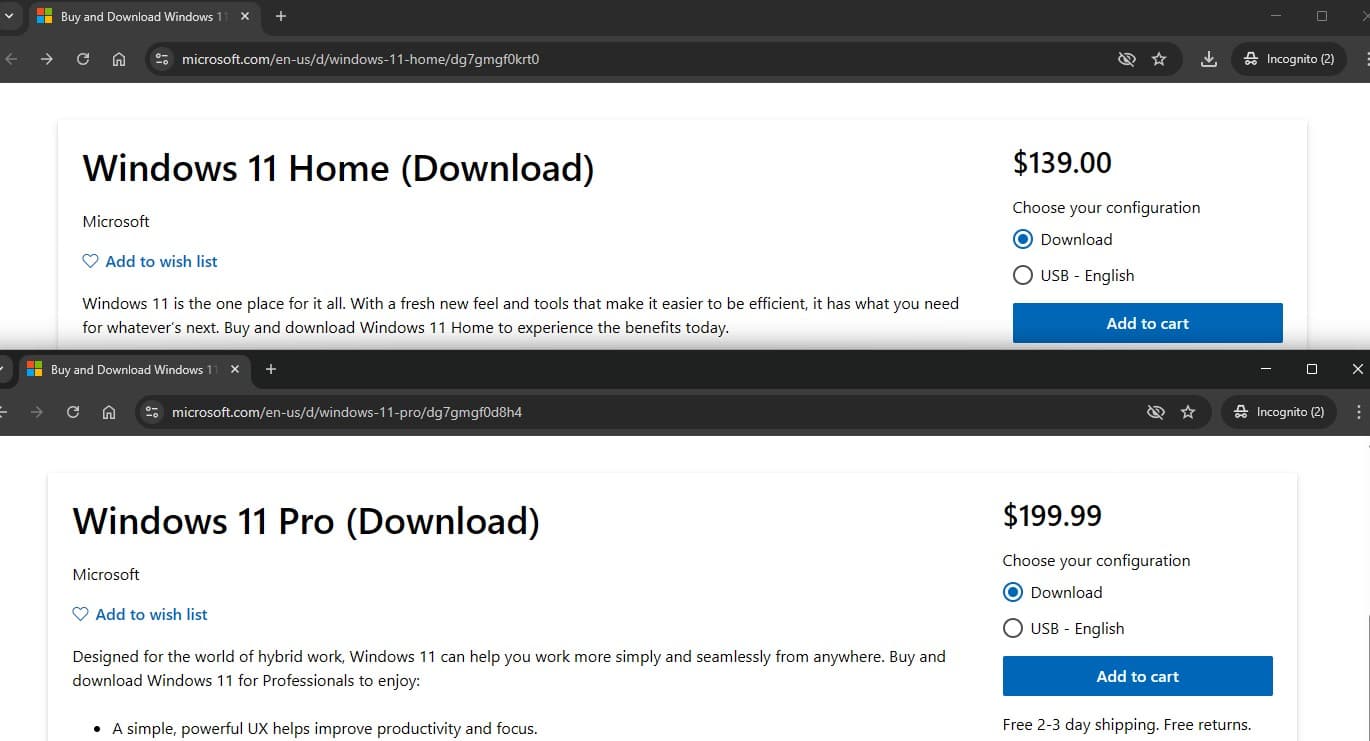Click the Windows 11 Pro address bar URL
Viewport: 1370px width, 741px height.
pos(347,412)
